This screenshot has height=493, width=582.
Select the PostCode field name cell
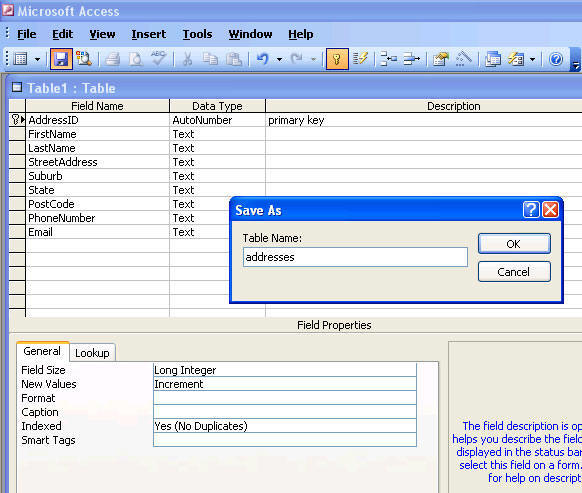coord(97,204)
